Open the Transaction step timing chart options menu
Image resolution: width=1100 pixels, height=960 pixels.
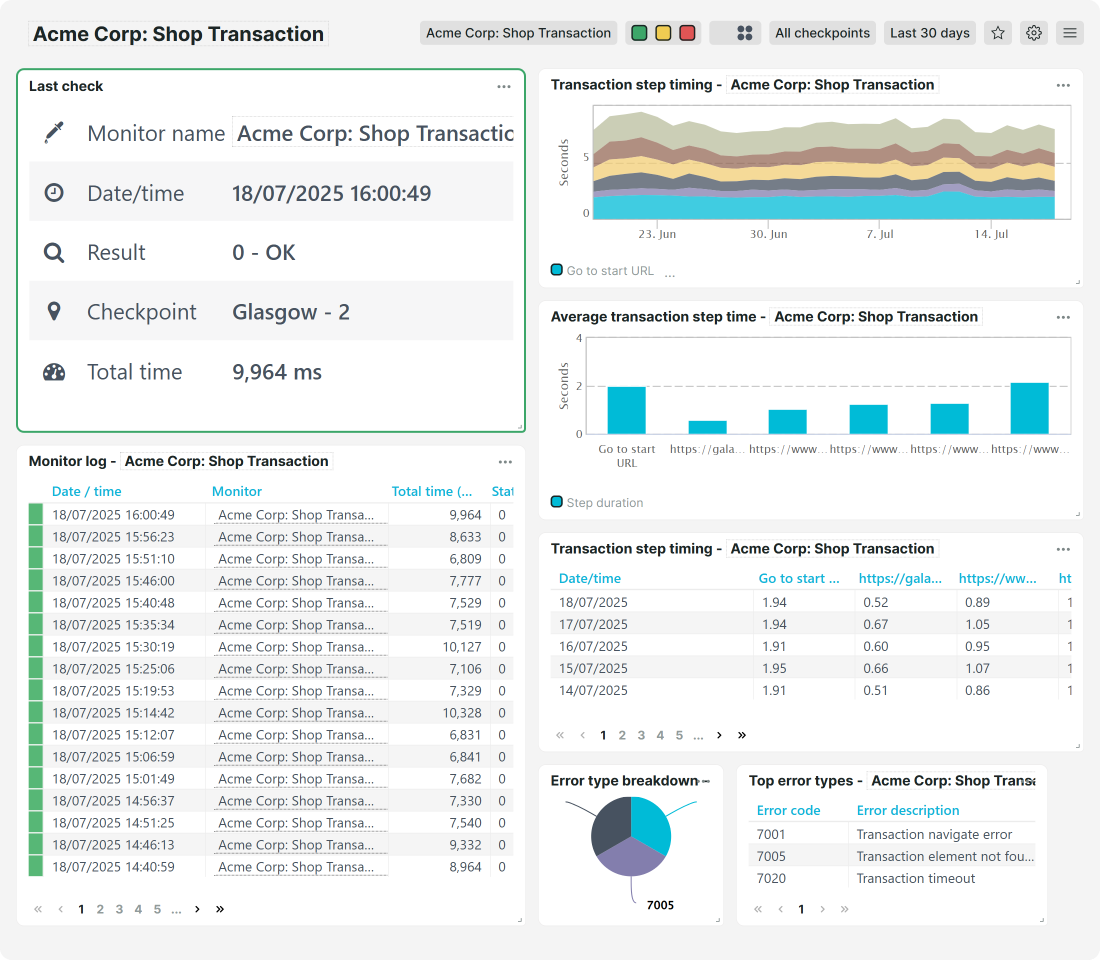click(x=1063, y=85)
